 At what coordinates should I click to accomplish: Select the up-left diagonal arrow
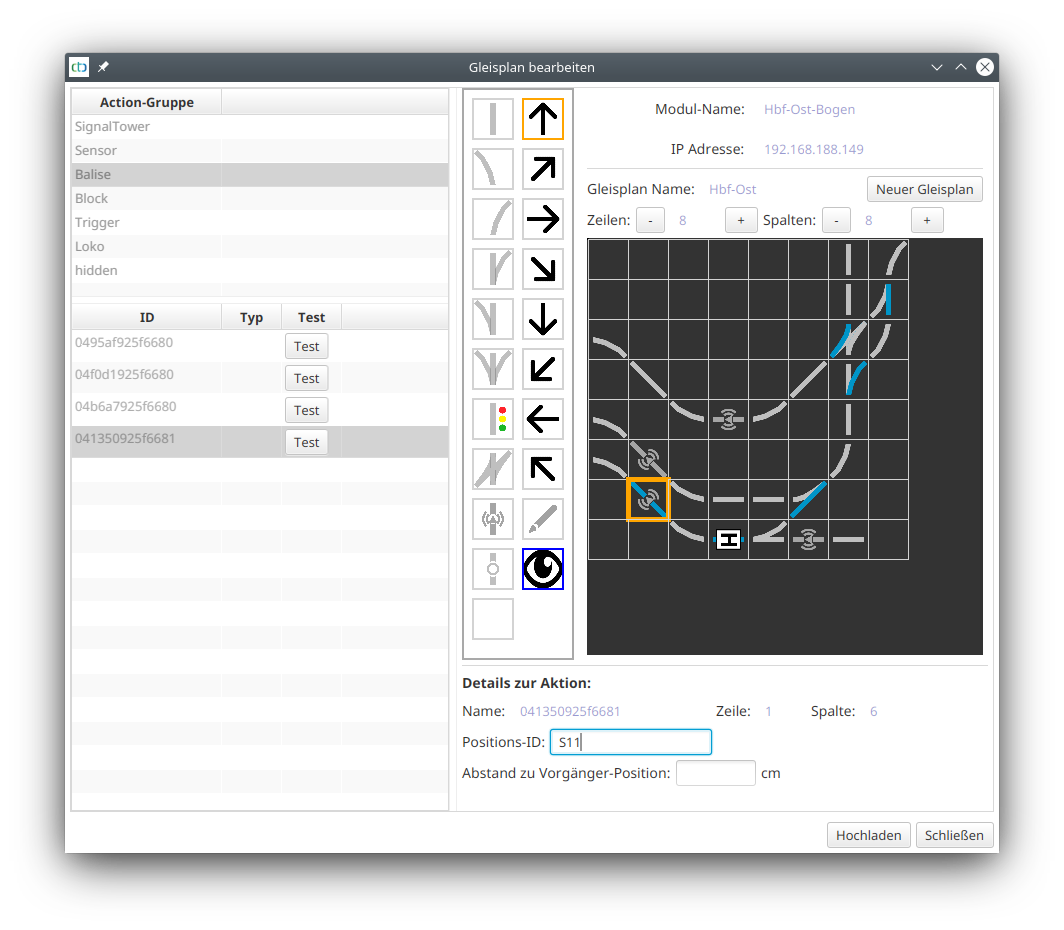543,469
